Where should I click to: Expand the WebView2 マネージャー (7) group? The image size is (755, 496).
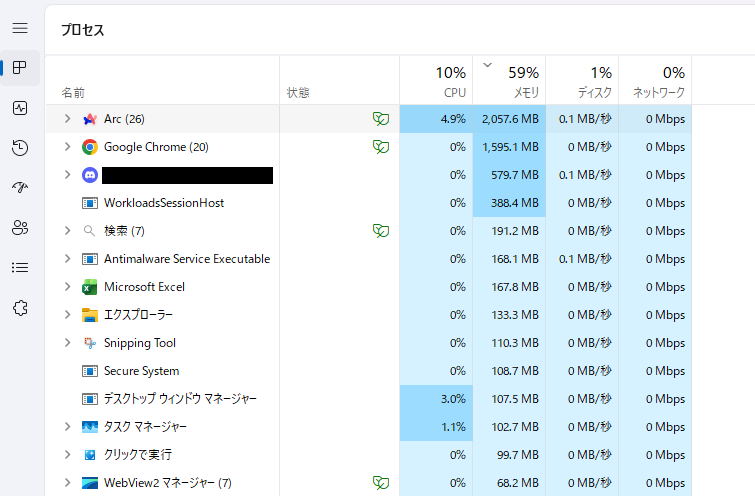pos(67,483)
